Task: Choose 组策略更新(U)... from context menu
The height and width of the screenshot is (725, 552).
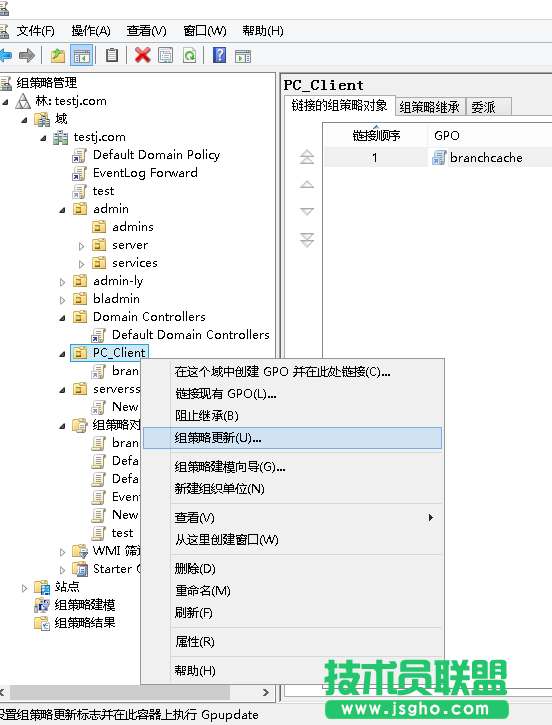Action: point(292,438)
